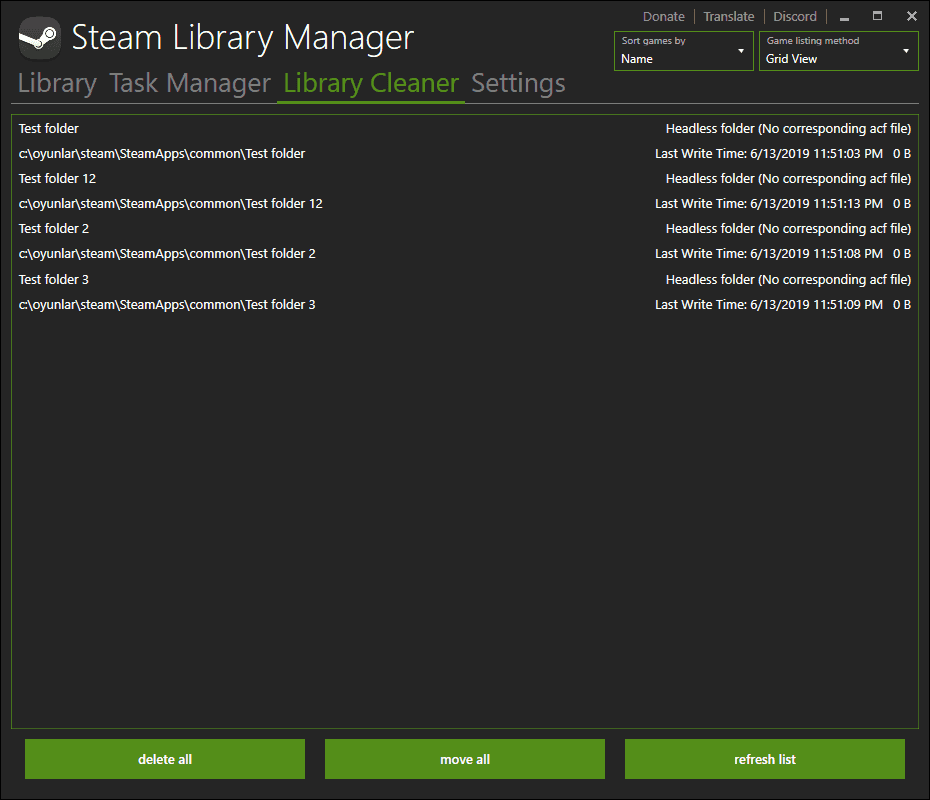Click the Donate link
Image resolution: width=930 pixels, height=800 pixels.
pos(664,17)
